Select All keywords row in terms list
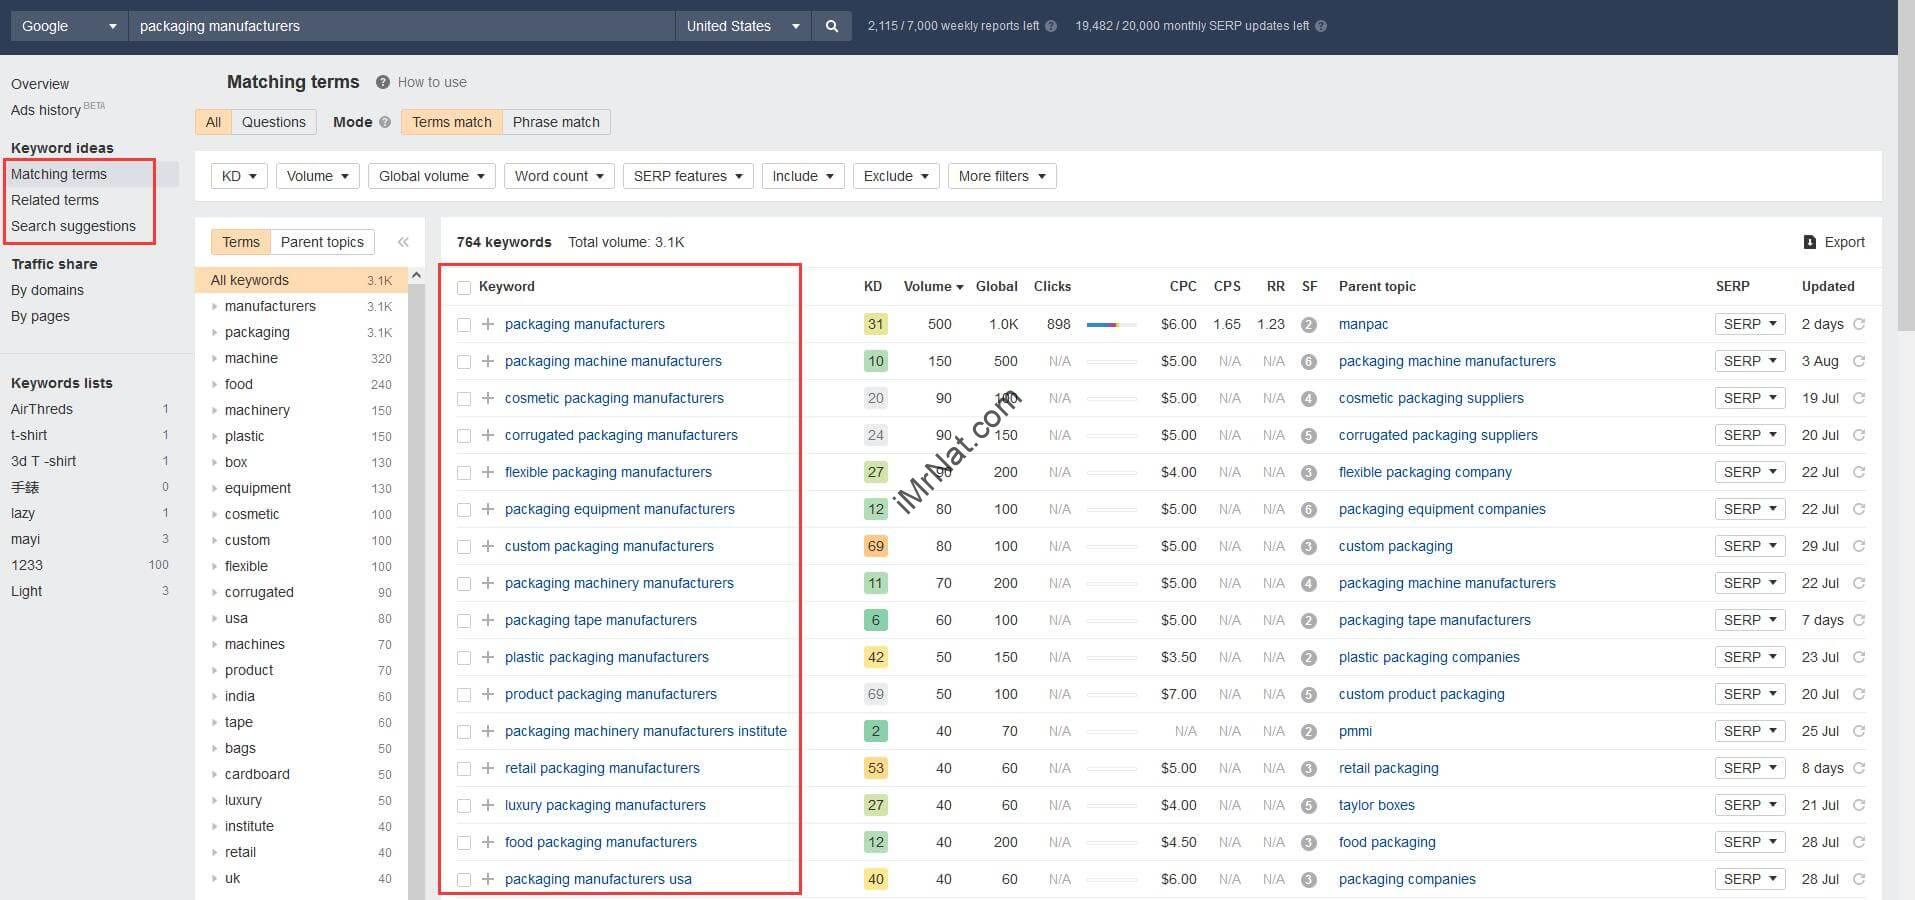The height and width of the screenshot is (900, 1915). (x=301, y=280)
